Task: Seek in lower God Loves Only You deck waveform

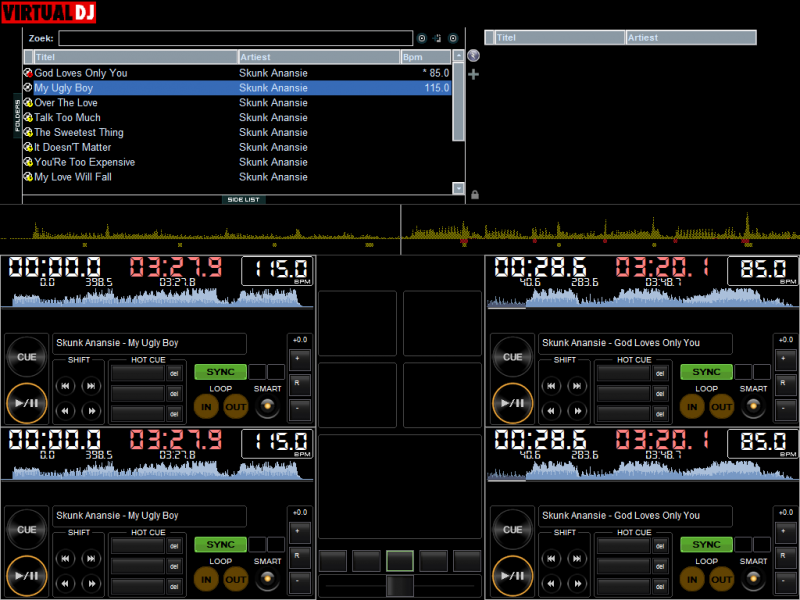Action: pos(642,470)
